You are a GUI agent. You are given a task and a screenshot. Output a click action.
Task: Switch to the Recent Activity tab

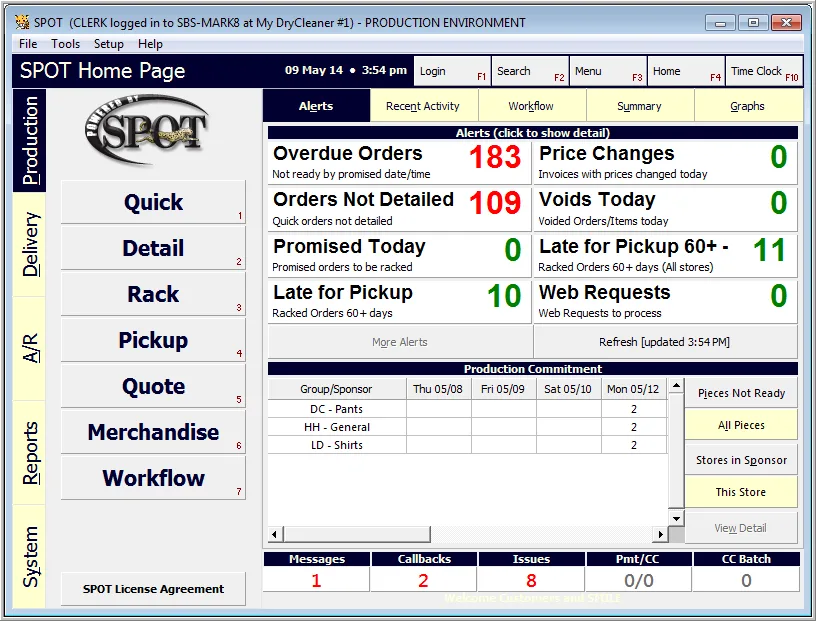click(423, 106)
